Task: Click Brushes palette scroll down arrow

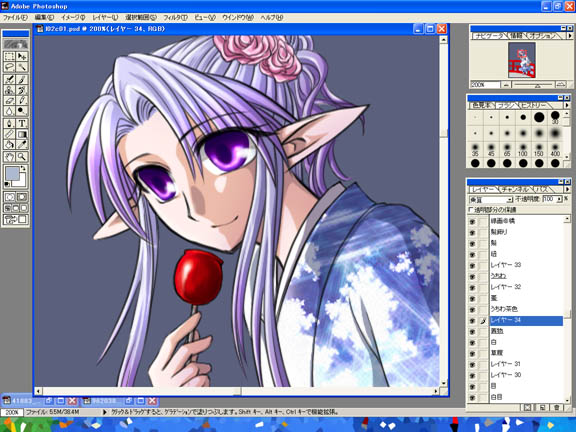Action: [x=567, y=157]
